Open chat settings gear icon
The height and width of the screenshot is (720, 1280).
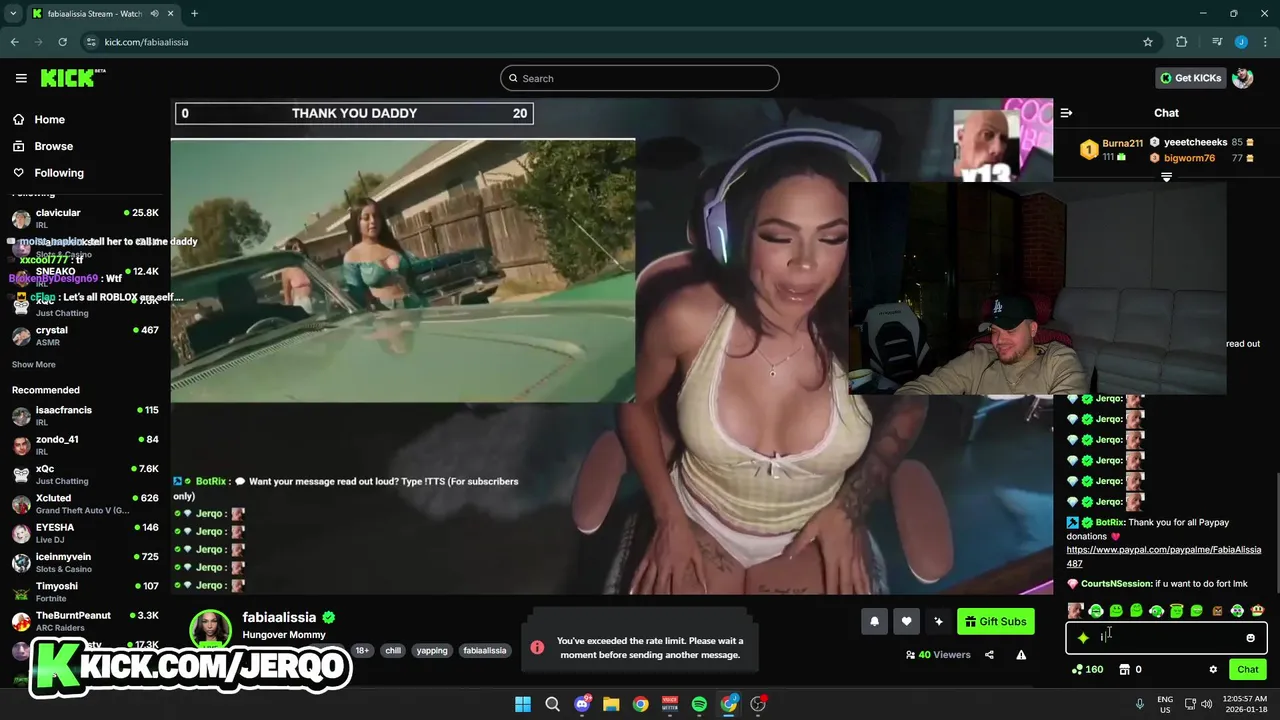(x=1213, y=669)
